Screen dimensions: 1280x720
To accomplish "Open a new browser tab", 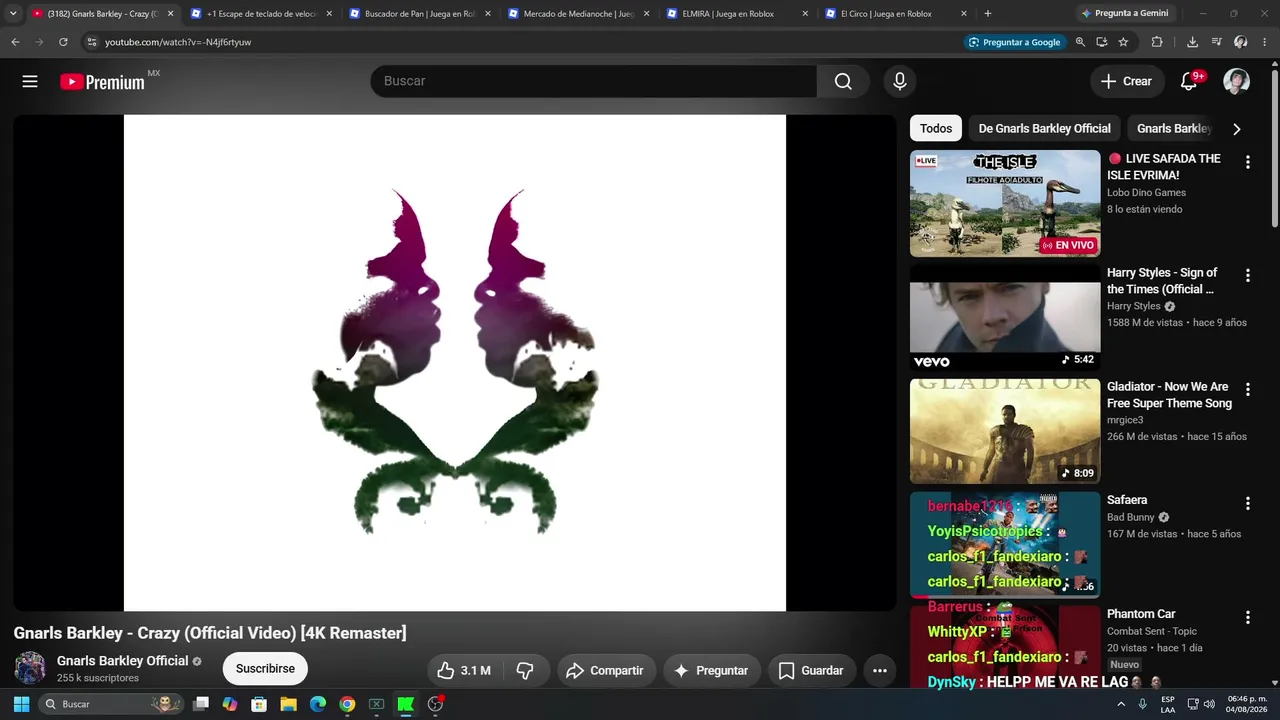I will pos(988,14).
